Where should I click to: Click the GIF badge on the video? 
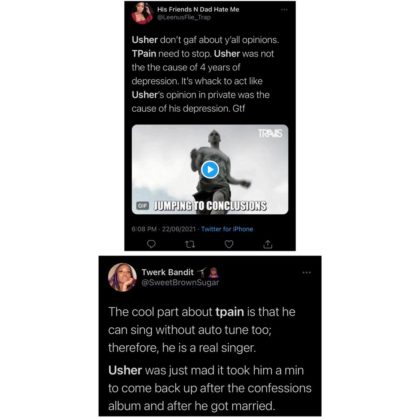tap(142, 206)
